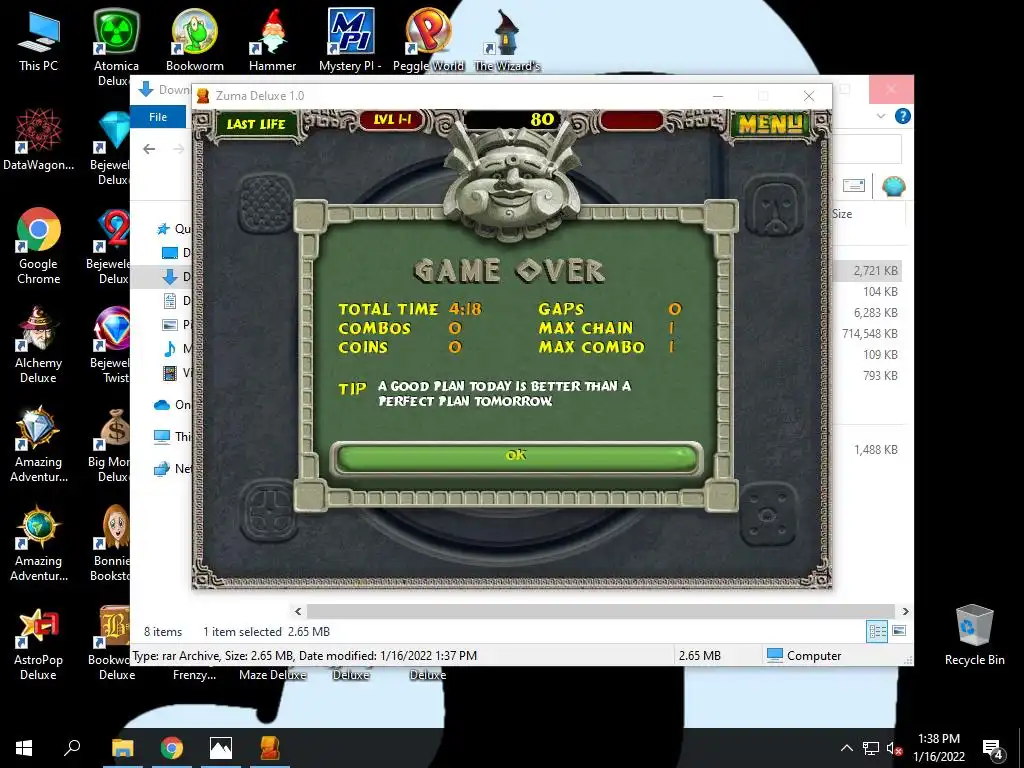Select the 2,721 KB file row
This screenshot has width=1024, height=768.
click(869, 270)
